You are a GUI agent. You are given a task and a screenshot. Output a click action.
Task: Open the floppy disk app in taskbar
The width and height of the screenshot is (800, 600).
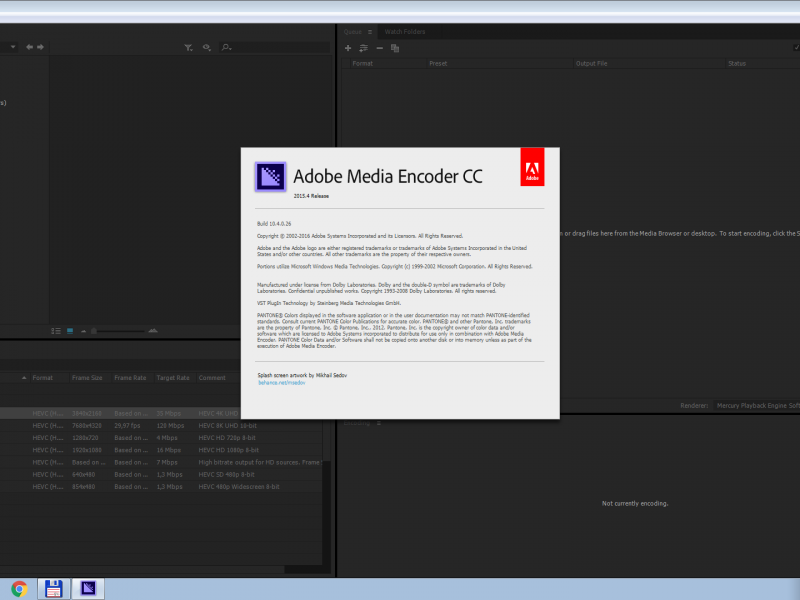(54, 589)
